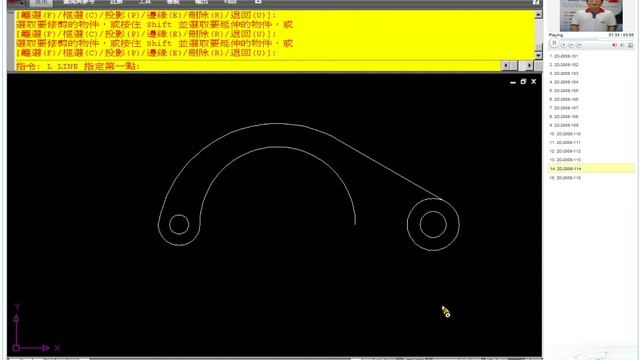Image resolution: width=640 pixels, height=360 pixels.
Task: Open playlist item 2. 2D-2008-102
Action: click(x=564, y=64)
